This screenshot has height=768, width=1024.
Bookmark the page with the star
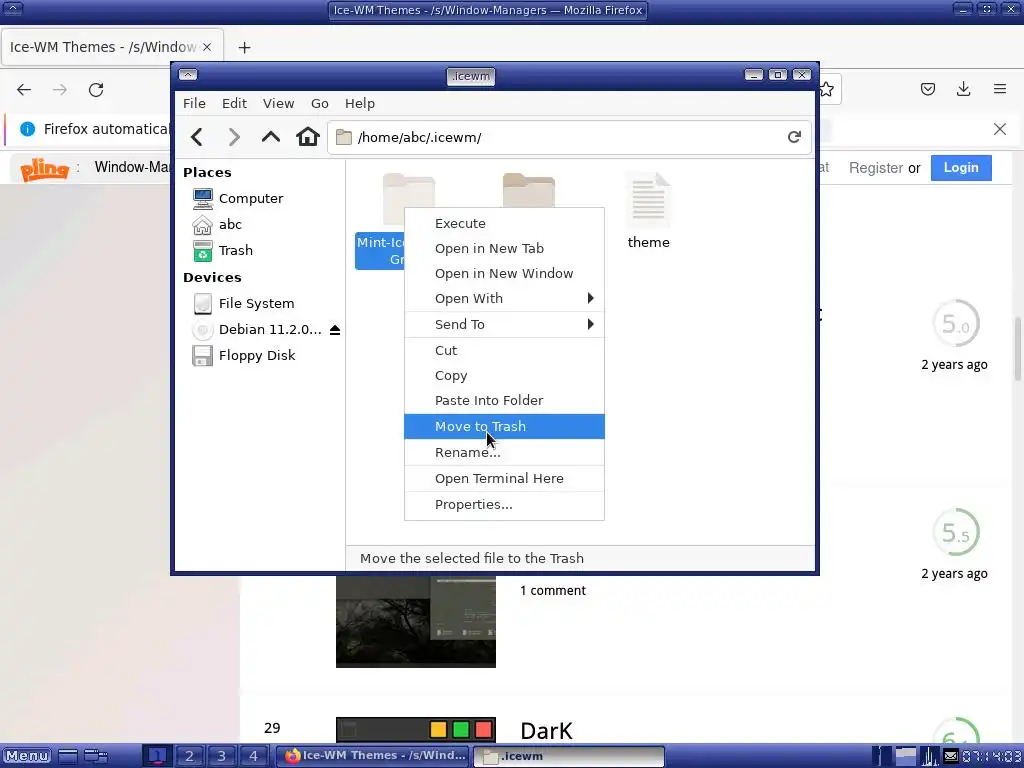[x=827, y=89]
